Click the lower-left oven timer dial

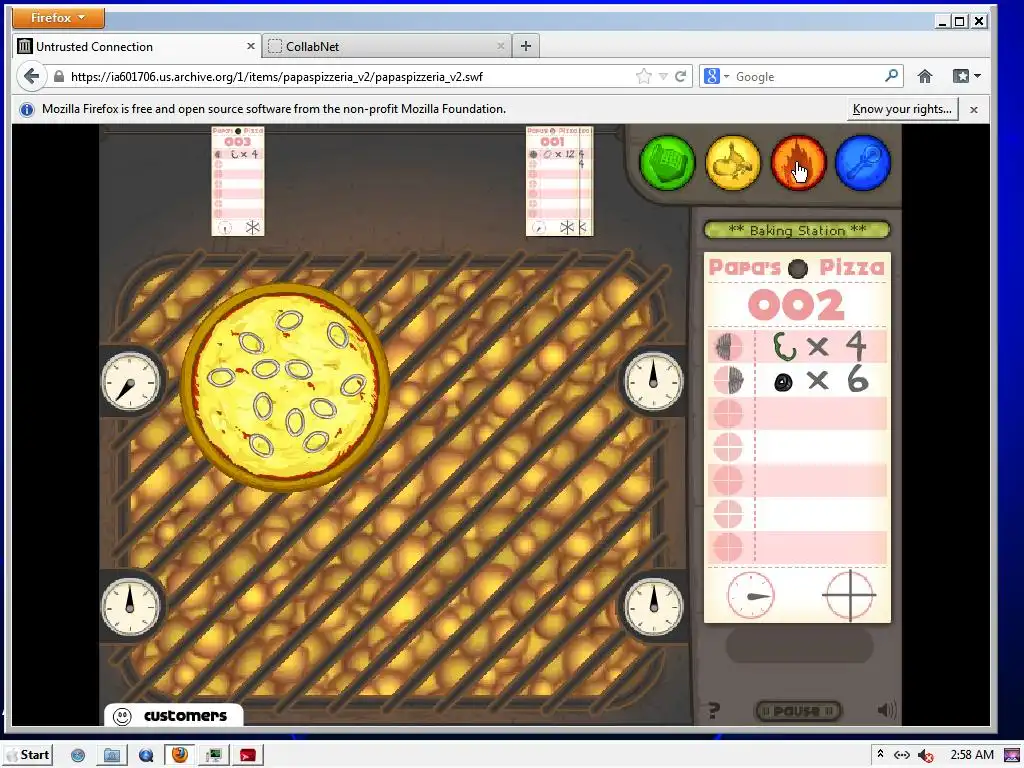(130, 607)
